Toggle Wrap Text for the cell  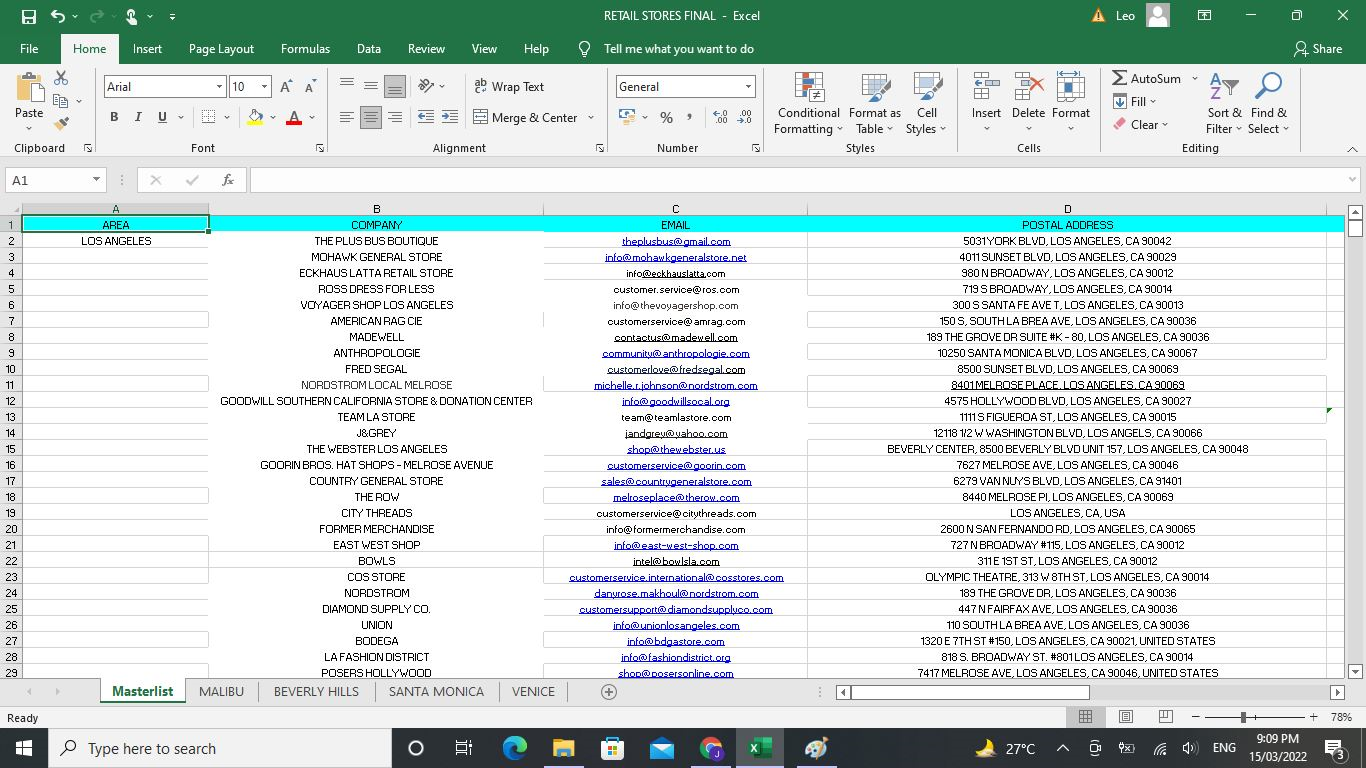click(509, 87)
